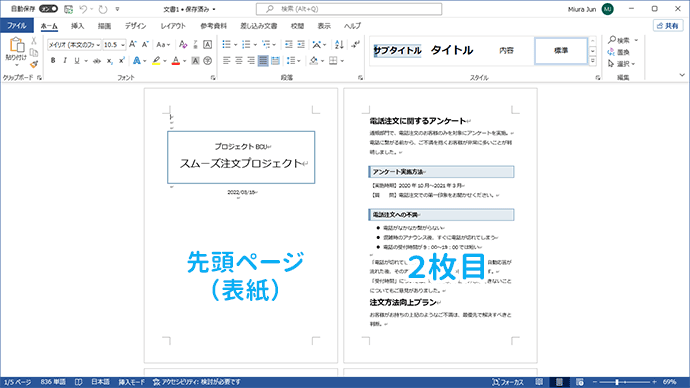Switch to print layout view in status bar
Screen dimensions: 690x388
[x=559, y=382]
